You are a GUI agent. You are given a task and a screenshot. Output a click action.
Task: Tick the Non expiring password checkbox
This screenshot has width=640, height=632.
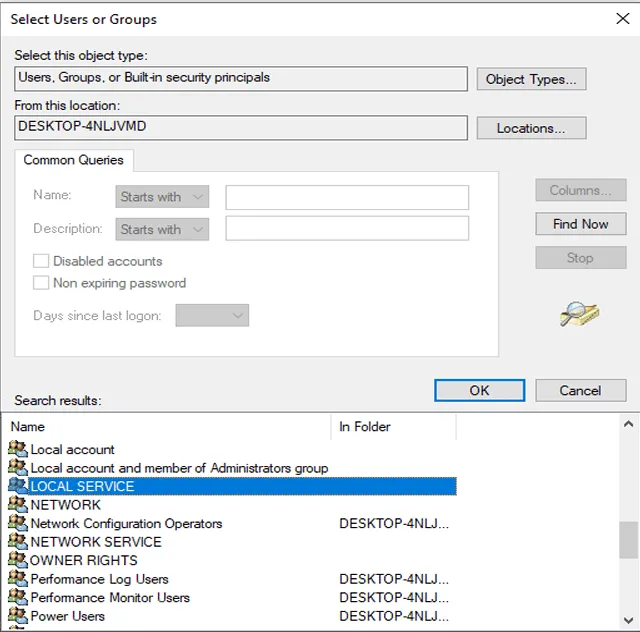tap(41, 283)
